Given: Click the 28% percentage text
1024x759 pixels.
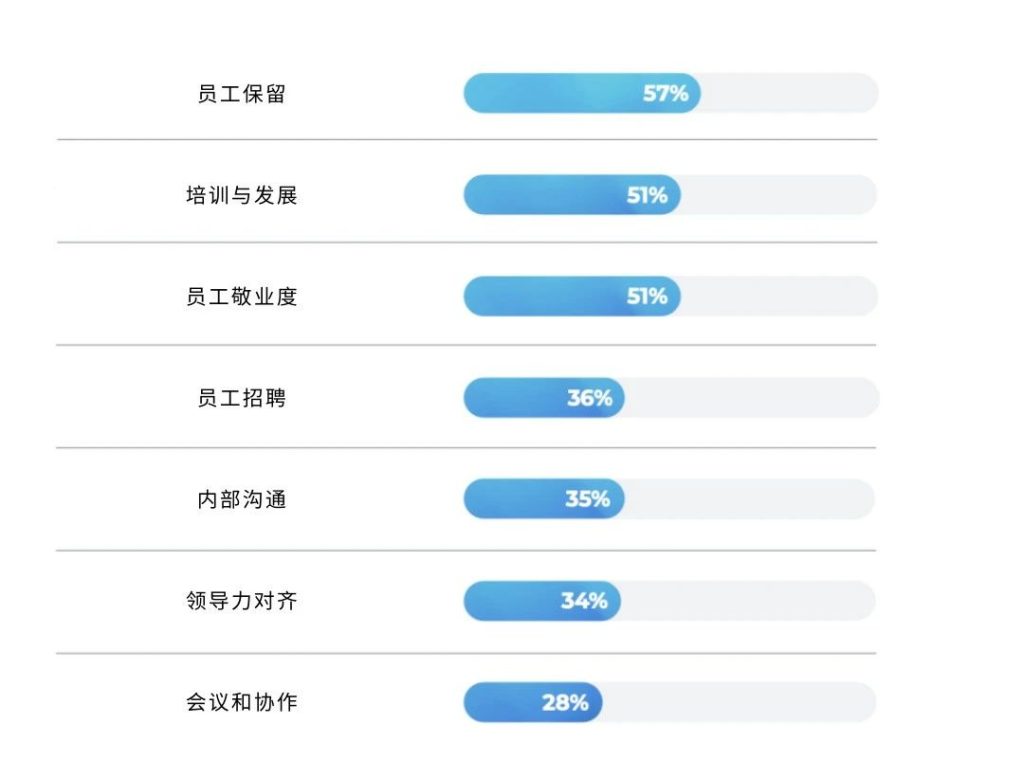Looking at the screenshot, I should click(565, 703).
